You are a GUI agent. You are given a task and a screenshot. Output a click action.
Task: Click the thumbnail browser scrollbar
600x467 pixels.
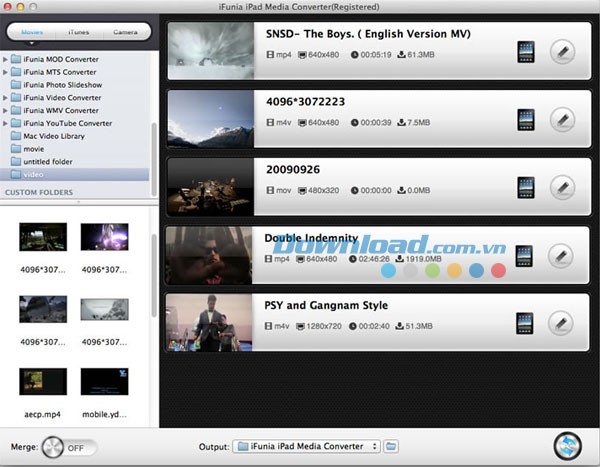click(154, 276)
